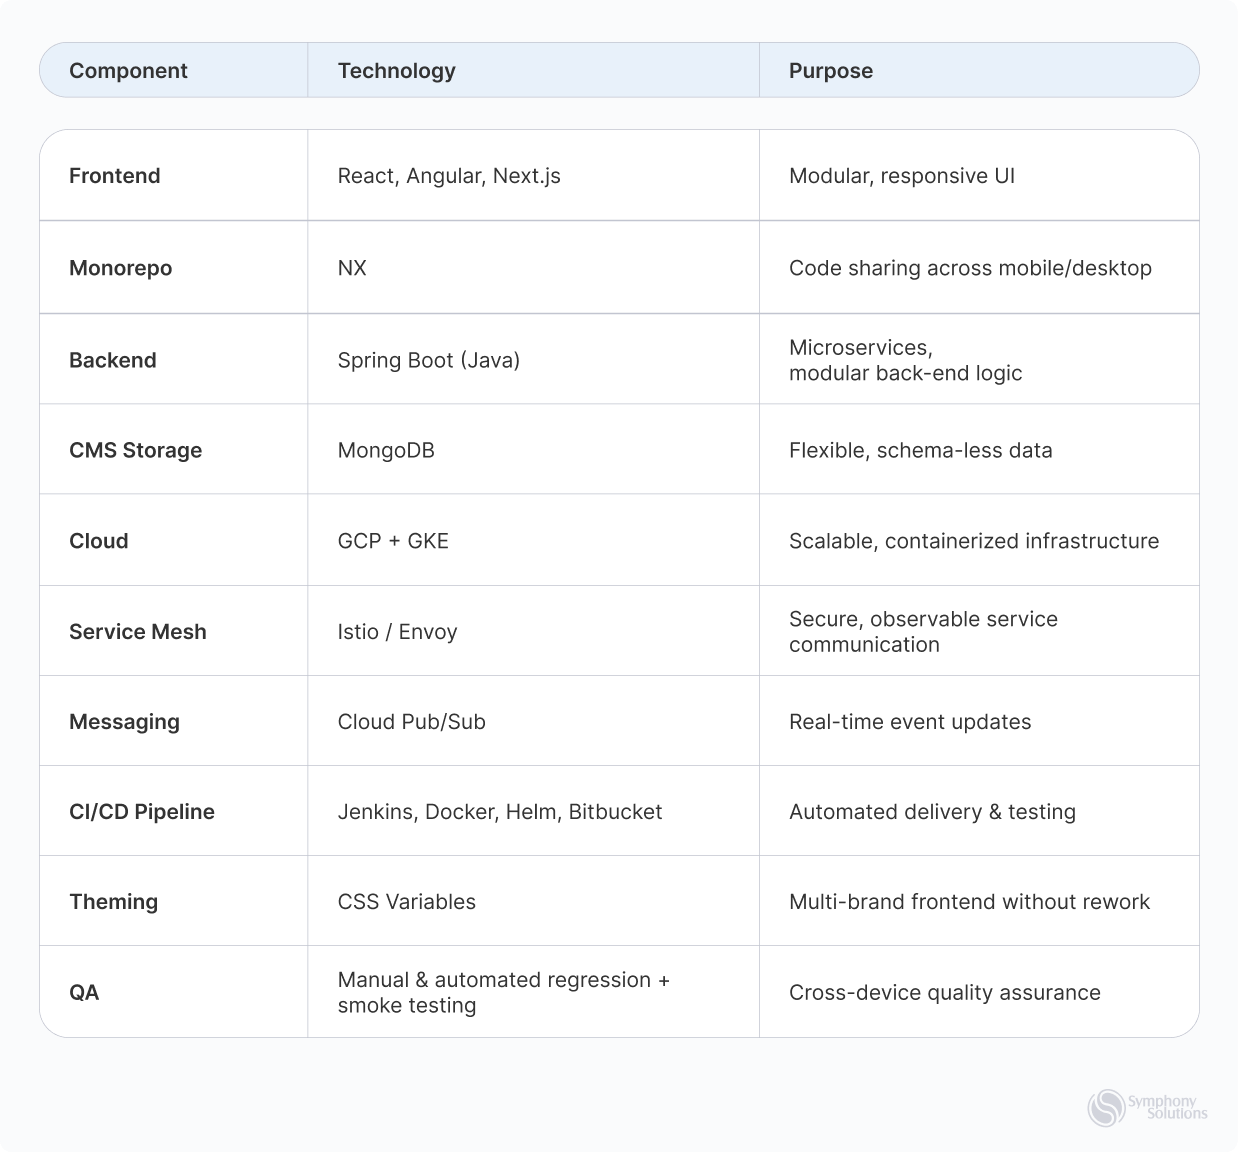
Task: Select the Monorepo row label
Action: pyautogui.click(x=120, y=268)
